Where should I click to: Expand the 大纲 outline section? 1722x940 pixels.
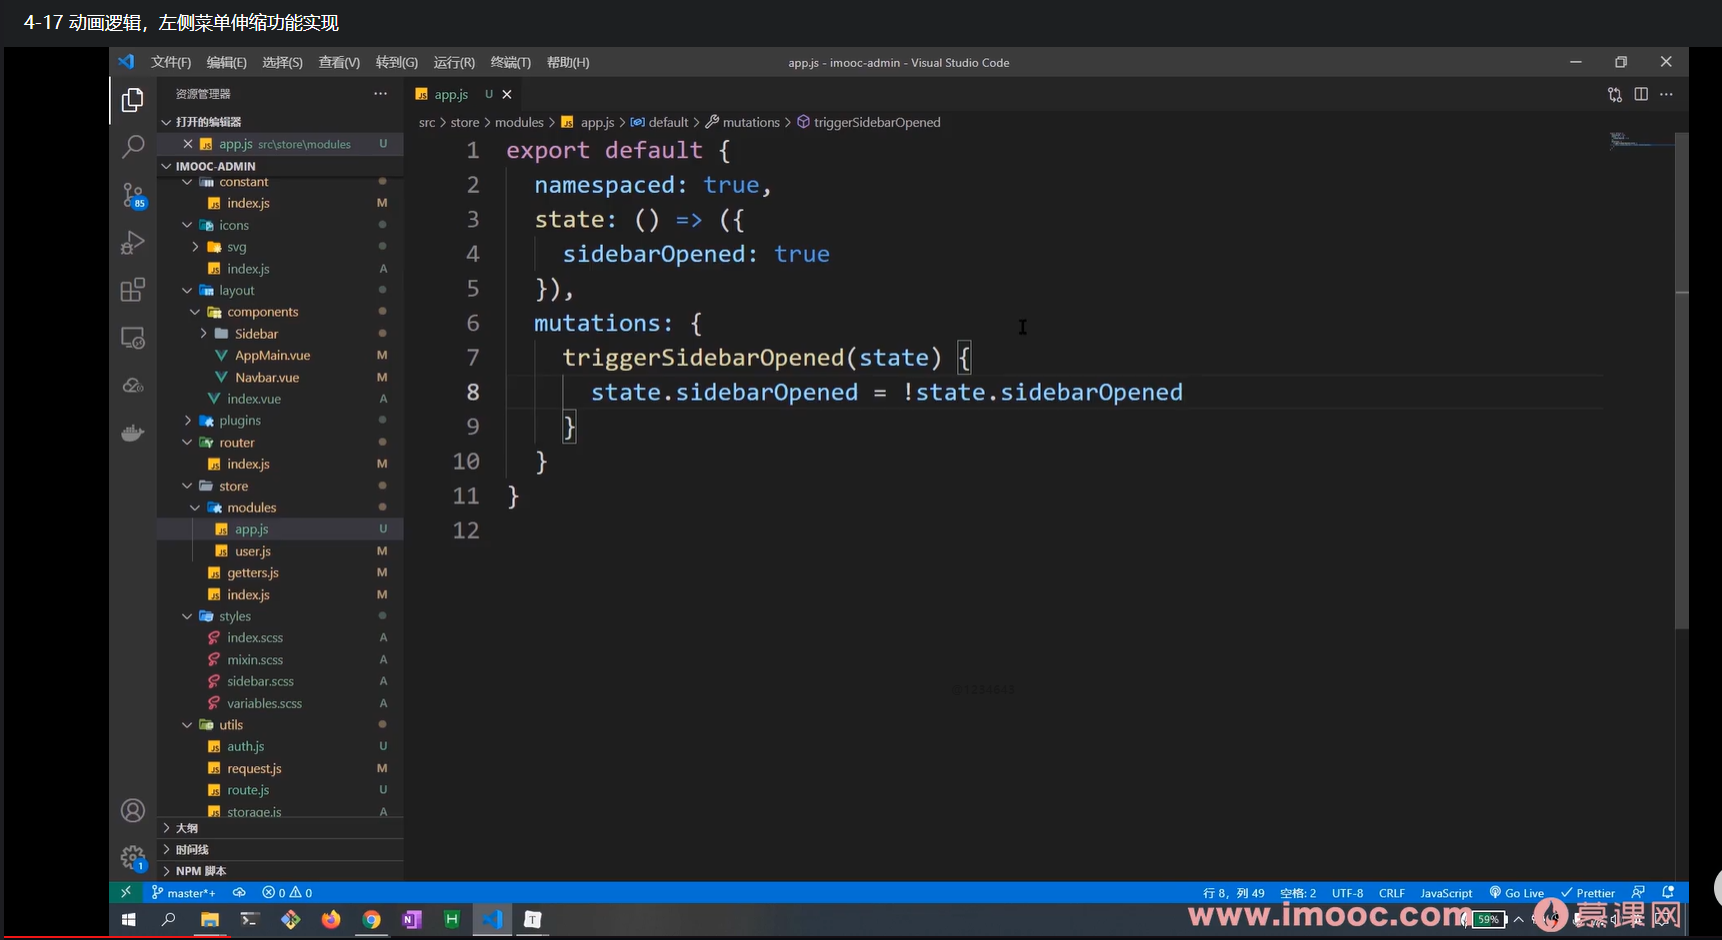pyautogui.click(x=280, y=828)
